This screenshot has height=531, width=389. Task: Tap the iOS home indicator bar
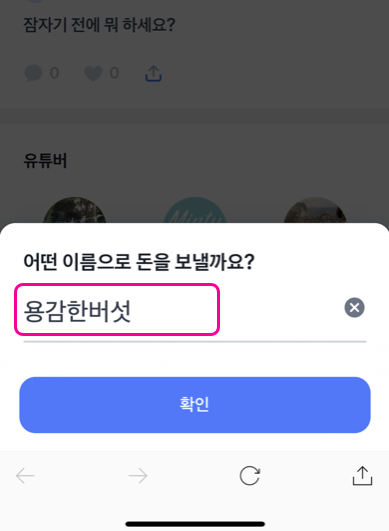point(195,524)
